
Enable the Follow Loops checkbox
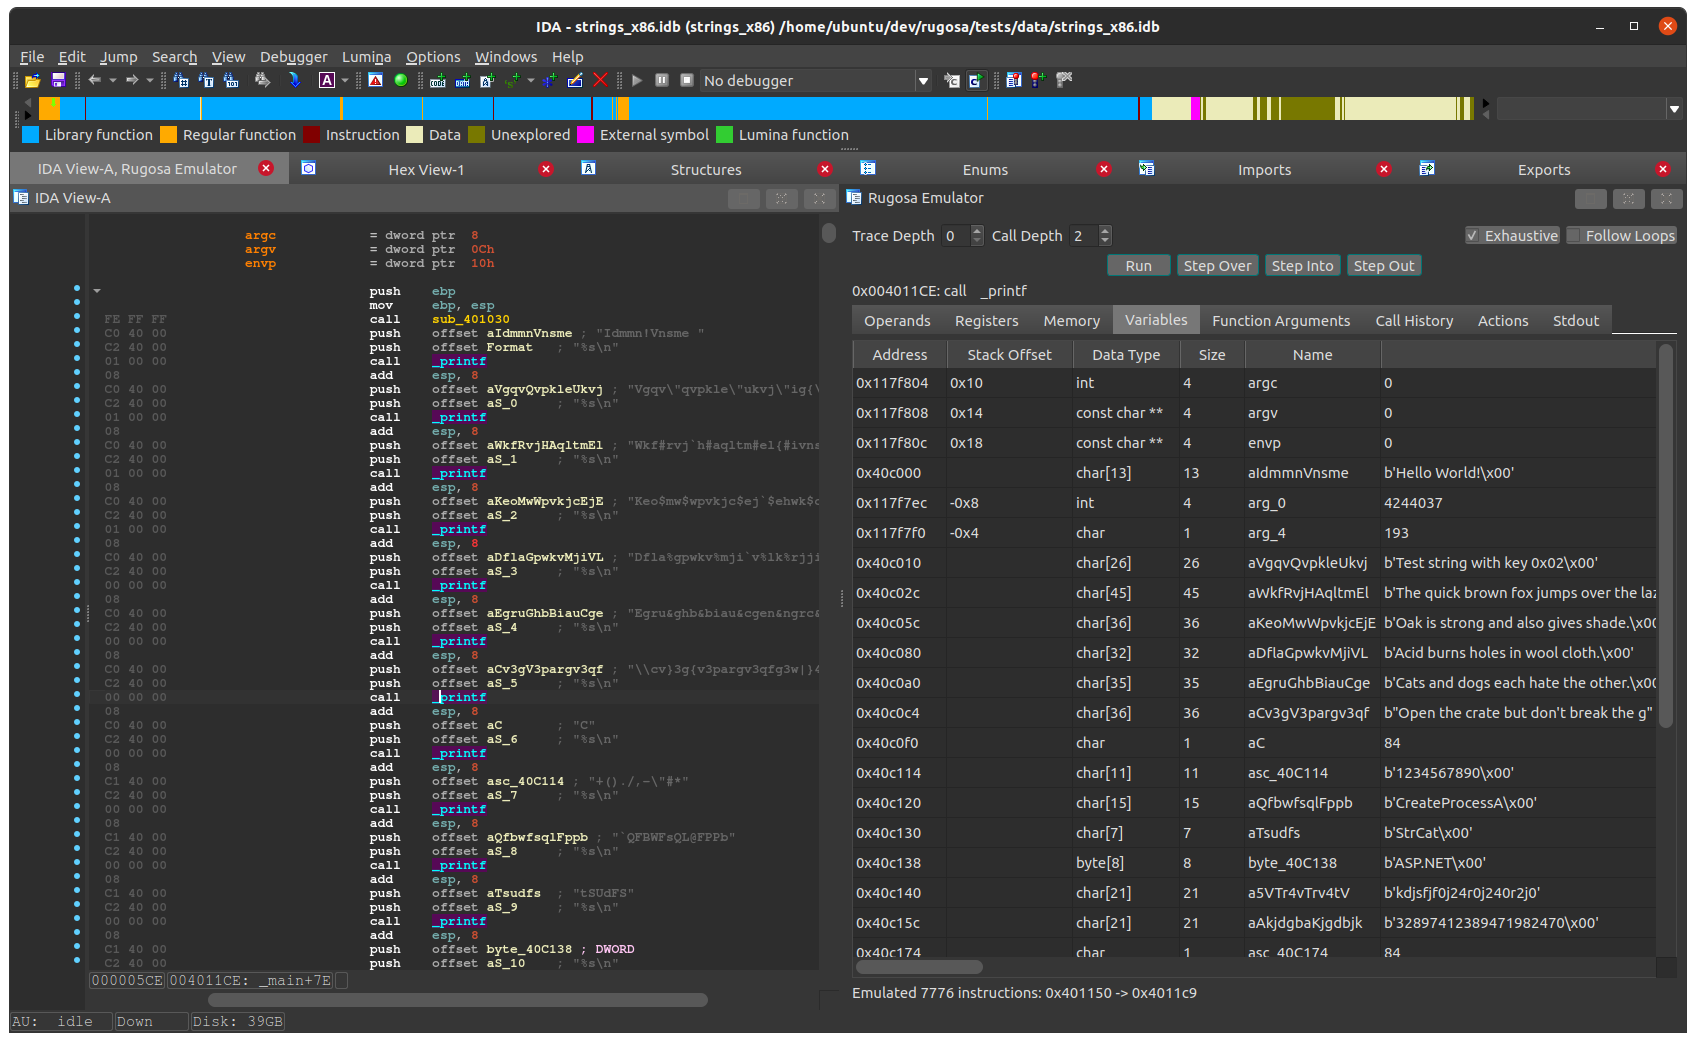point(1574,236)
